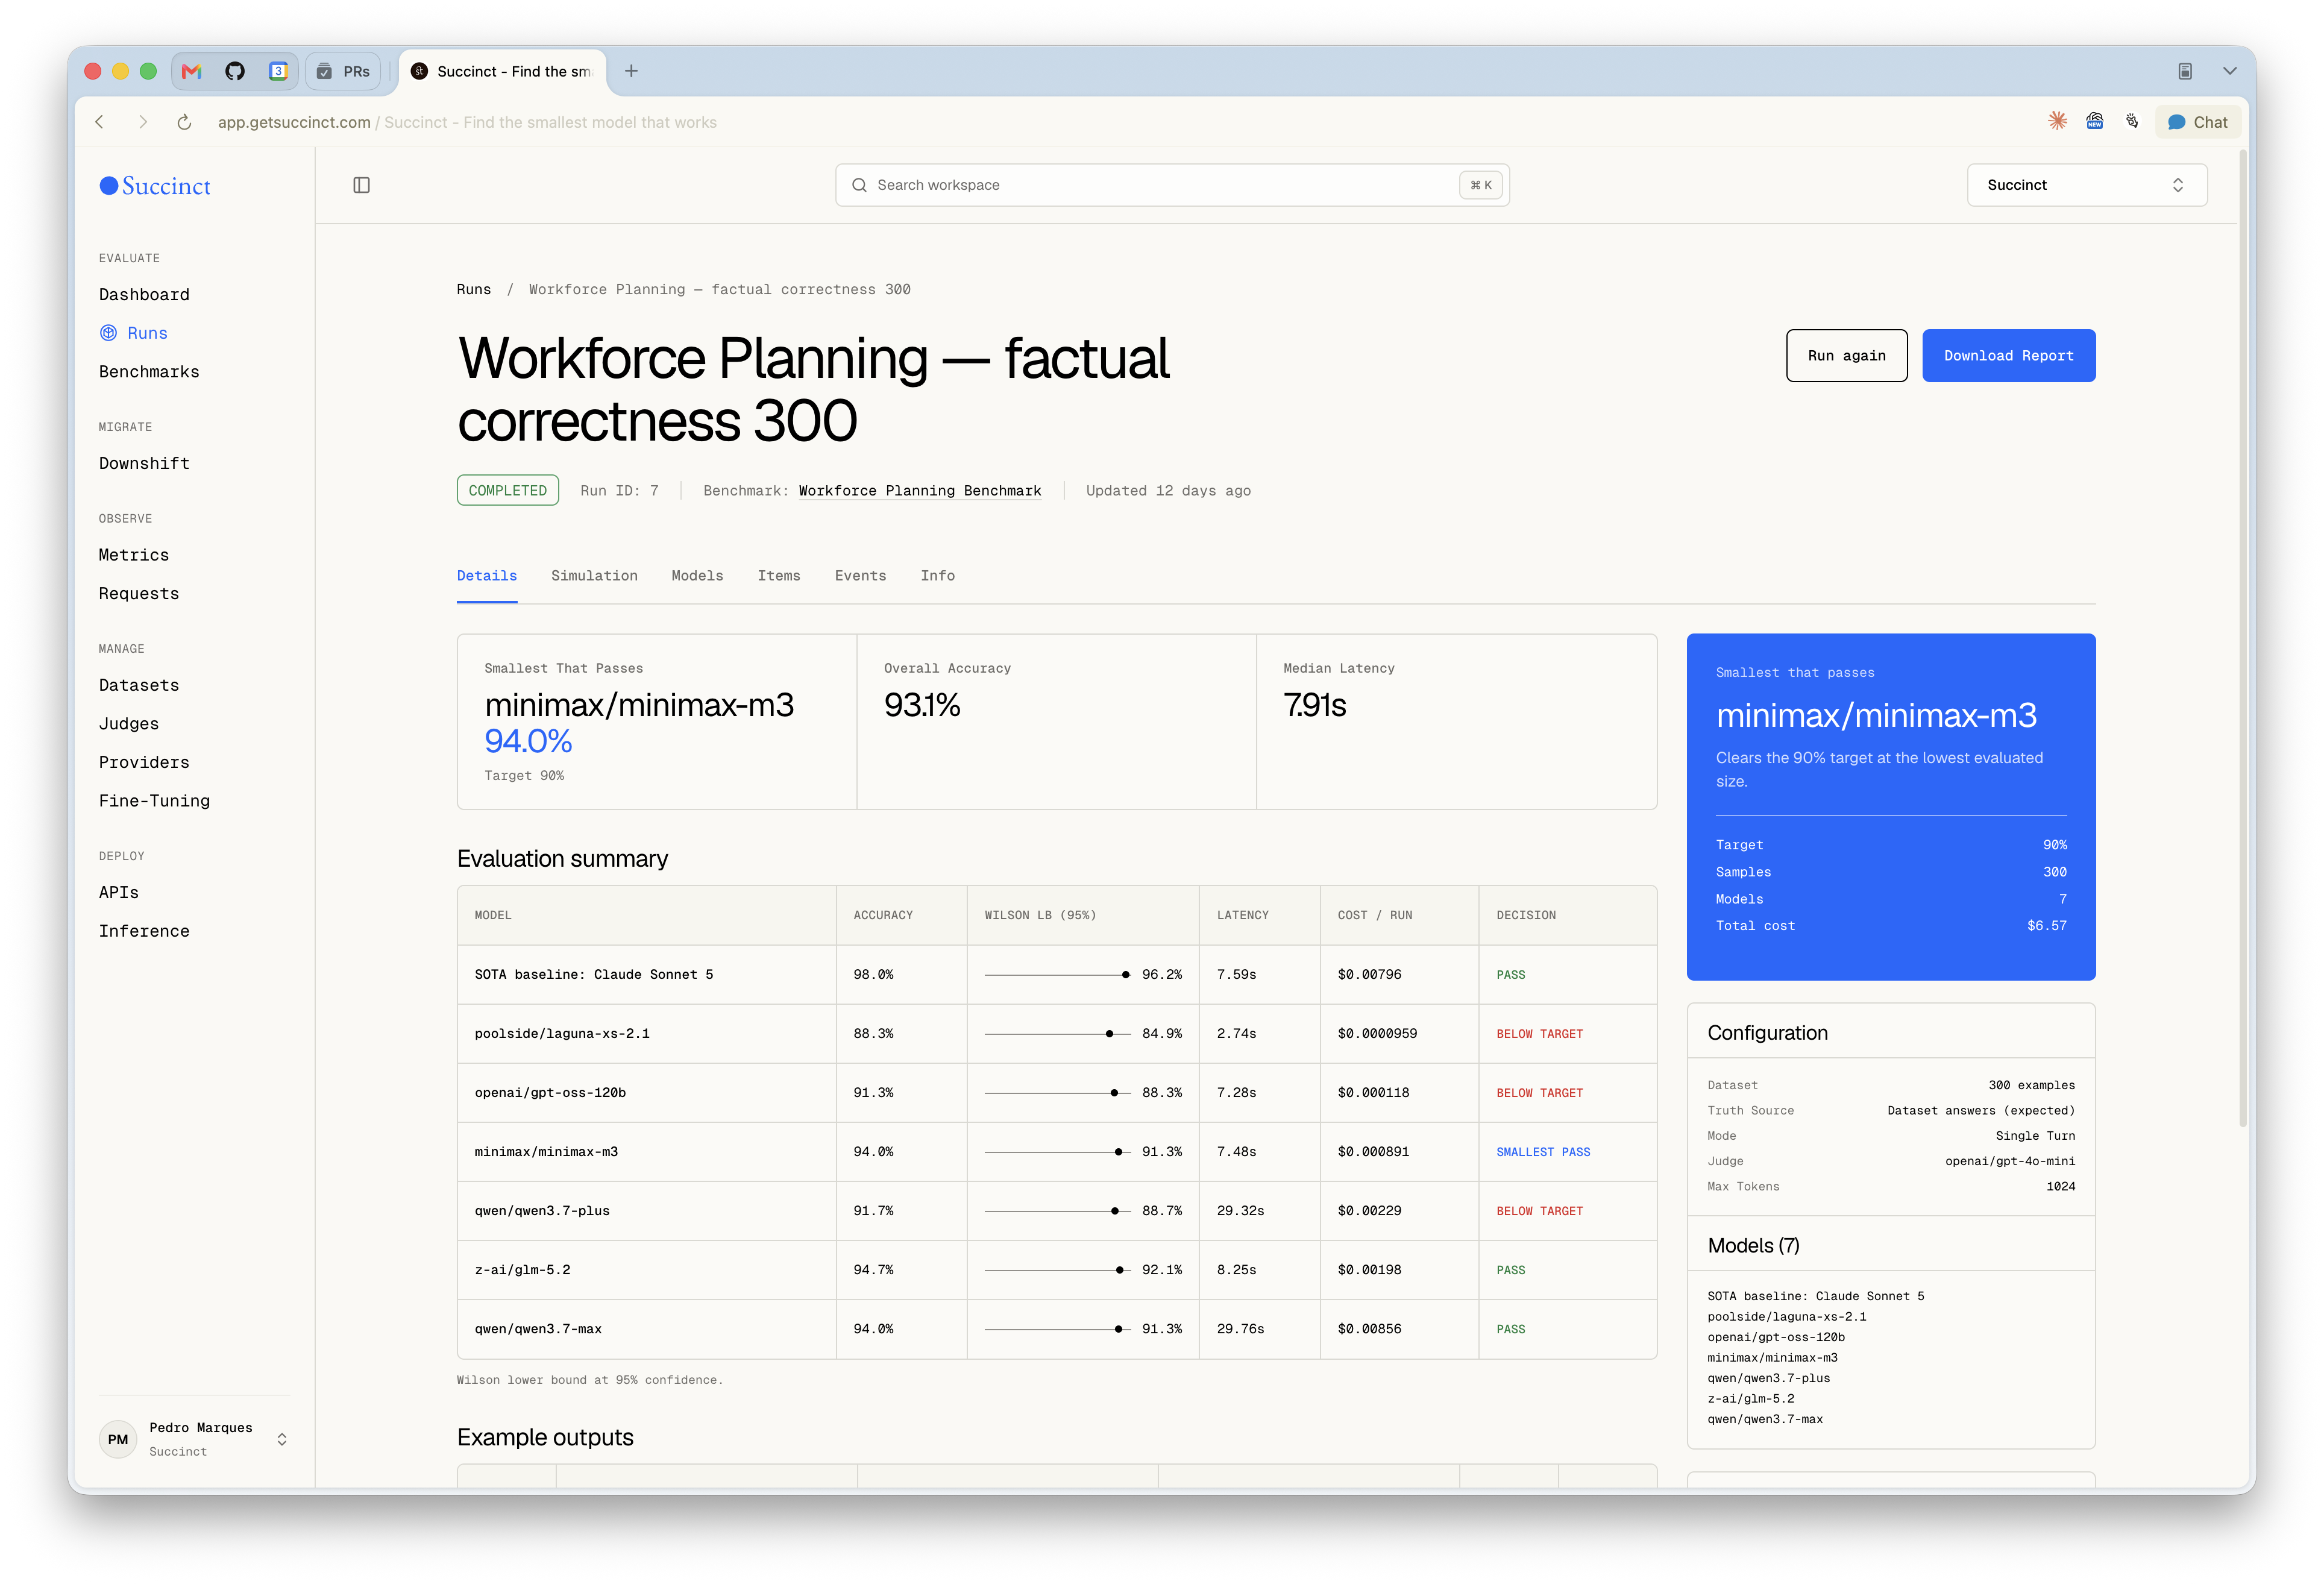Open a new browser tab
Screen dimensions: 2324x1584
(631, 71)
